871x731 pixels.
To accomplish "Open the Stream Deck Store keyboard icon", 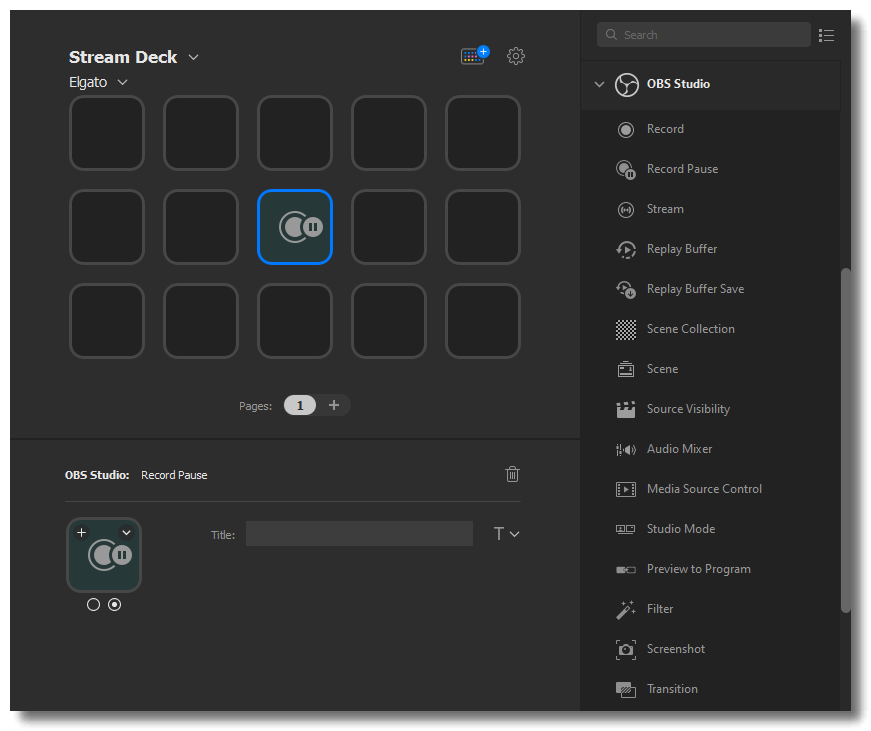I will [x=474, y=55].
